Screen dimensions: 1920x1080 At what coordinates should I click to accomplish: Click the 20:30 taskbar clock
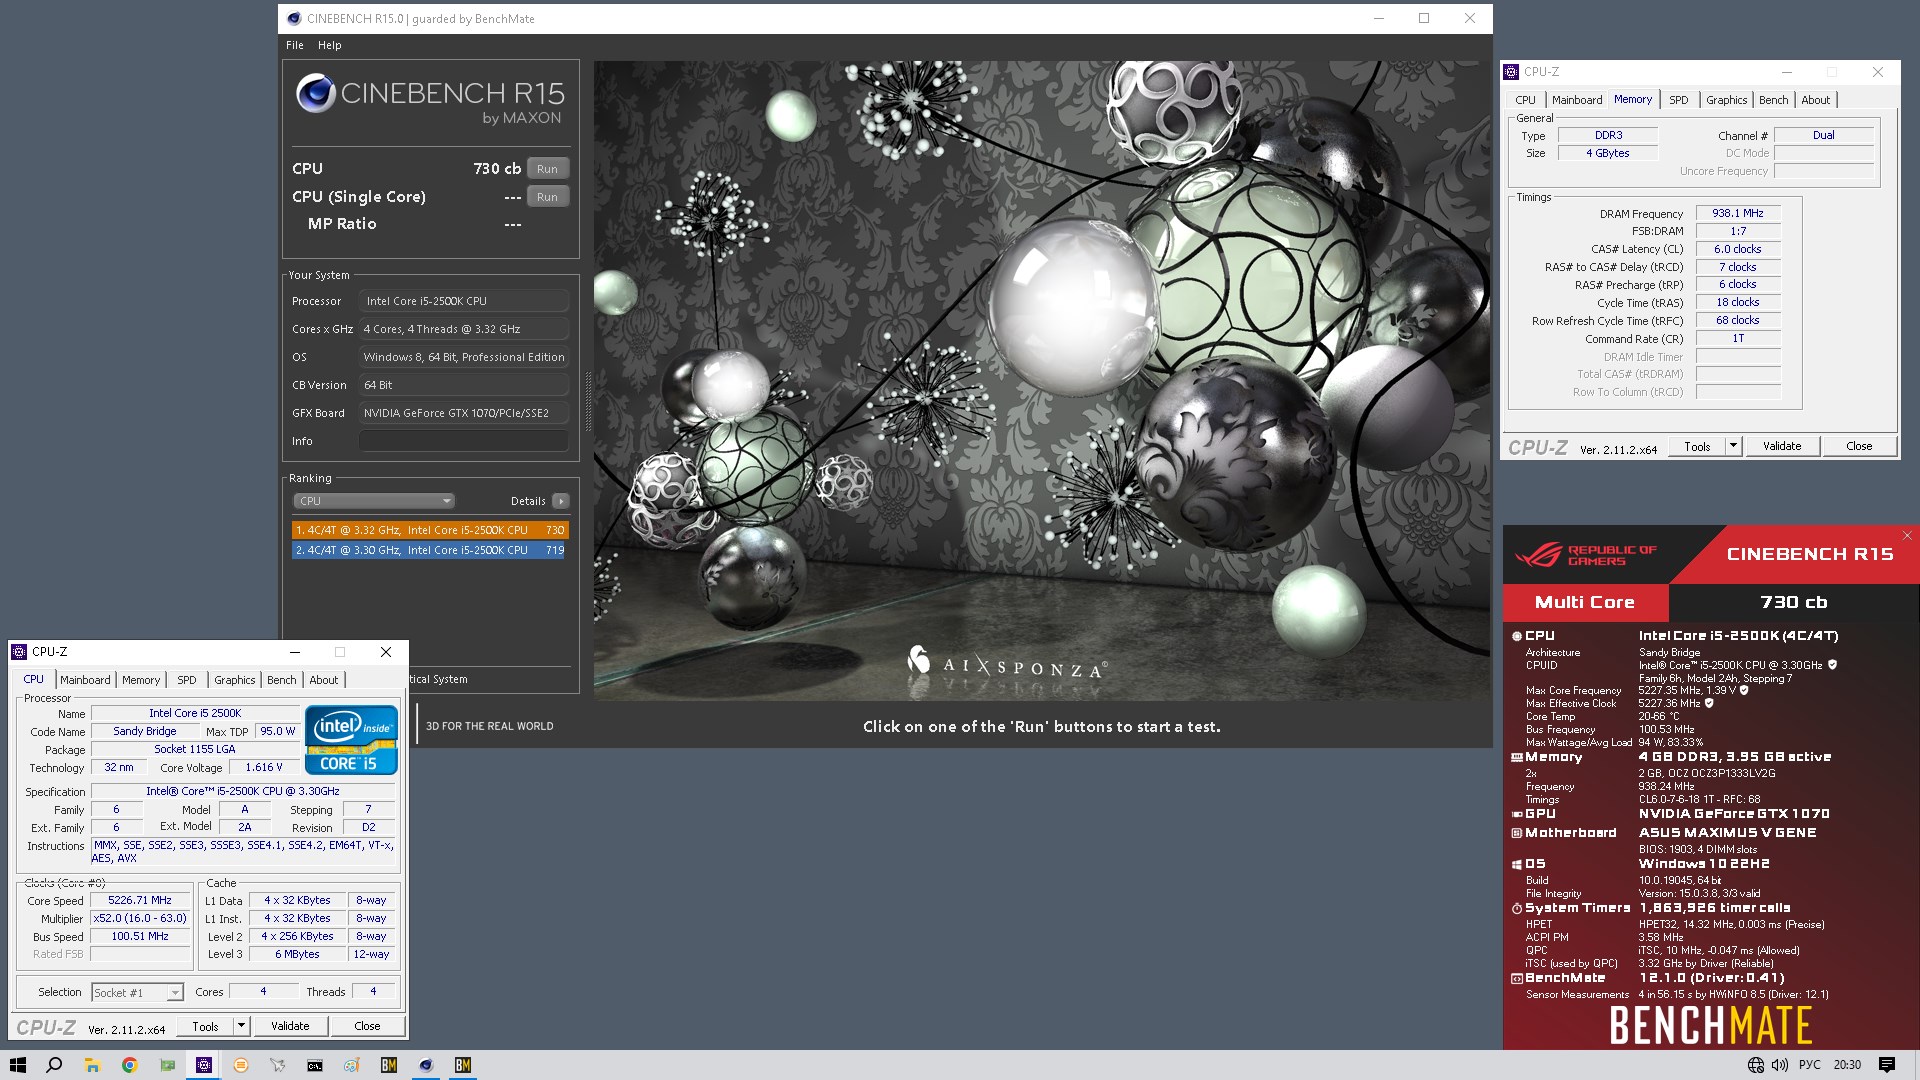pos(1847,1065)
